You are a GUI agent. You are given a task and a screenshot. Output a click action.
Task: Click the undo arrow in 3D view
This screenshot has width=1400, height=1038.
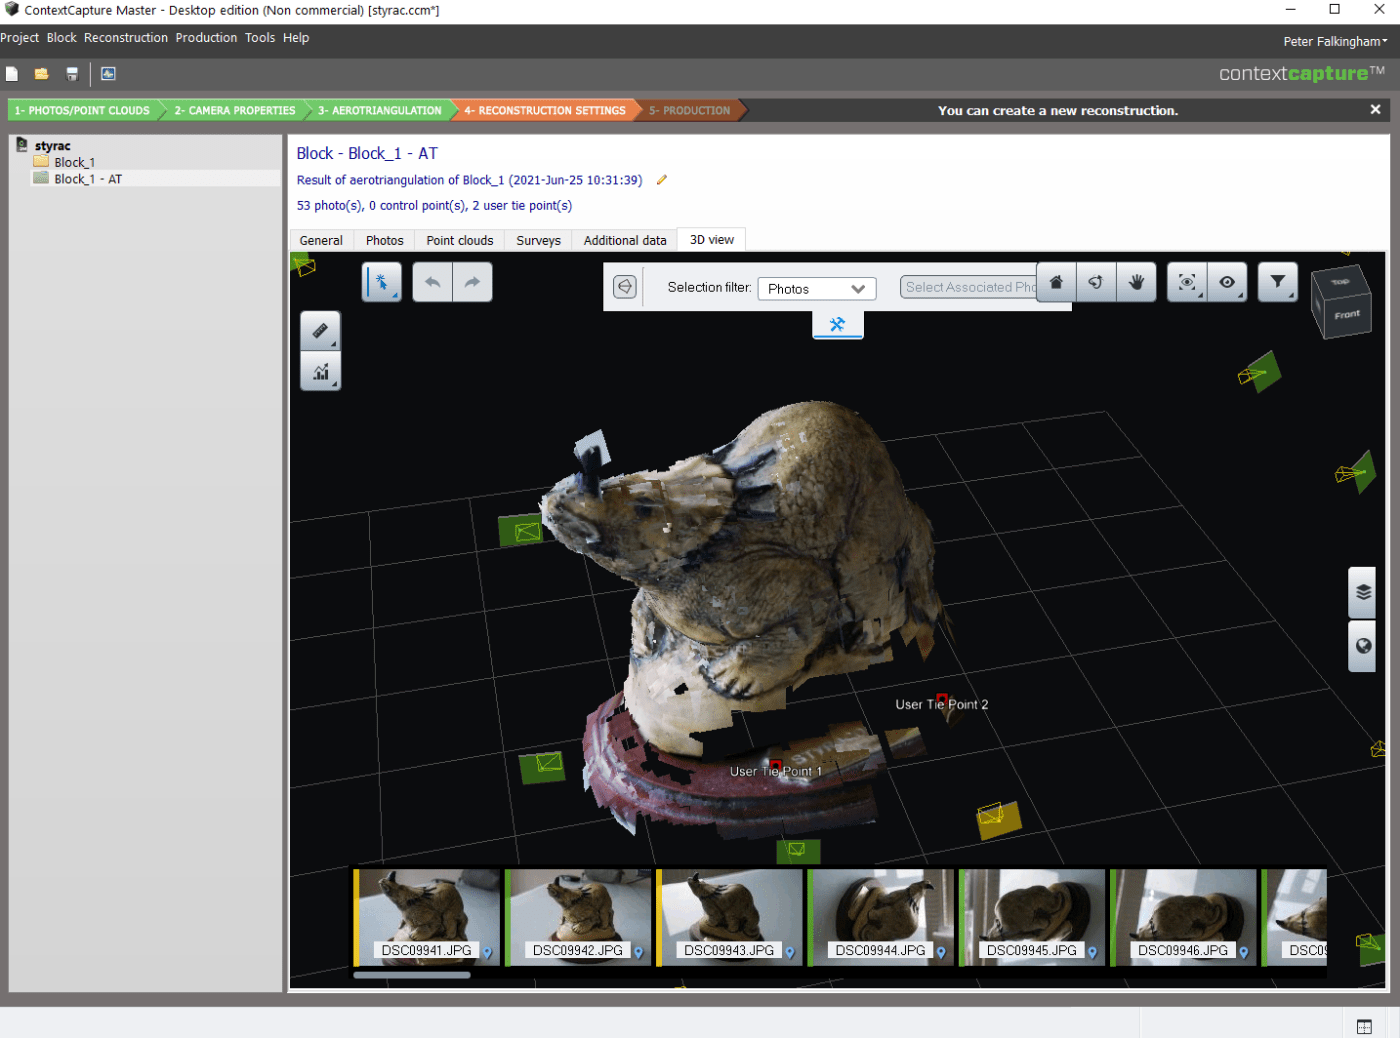click(432, 283)
